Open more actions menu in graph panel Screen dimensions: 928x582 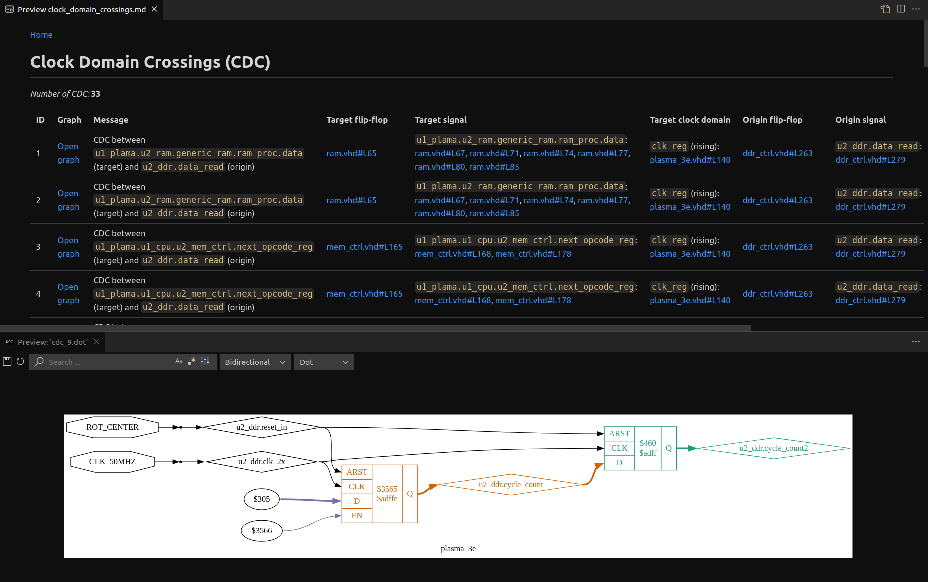[x=915, y=342]
